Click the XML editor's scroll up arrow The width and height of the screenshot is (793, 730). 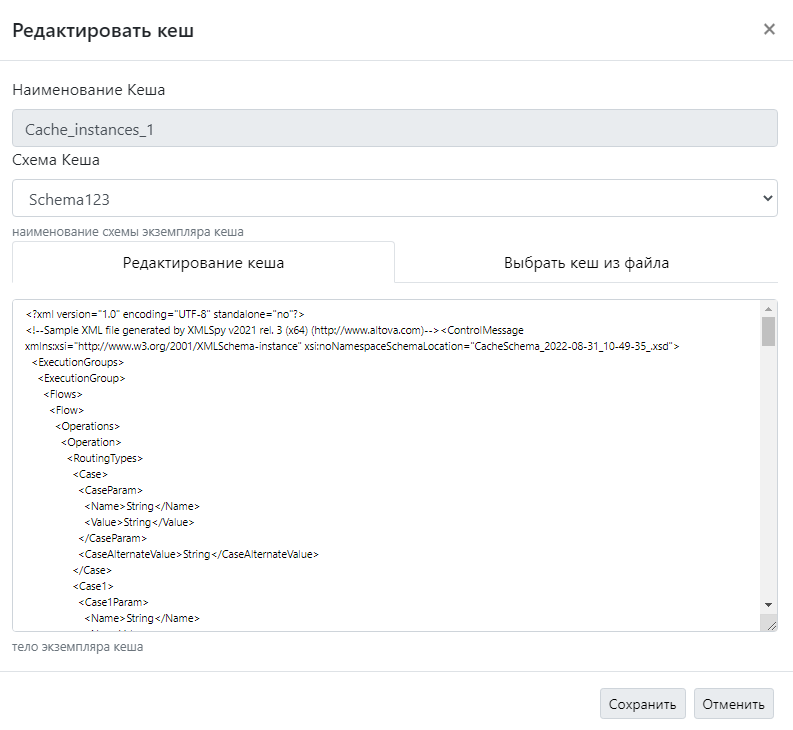point(768,308)
